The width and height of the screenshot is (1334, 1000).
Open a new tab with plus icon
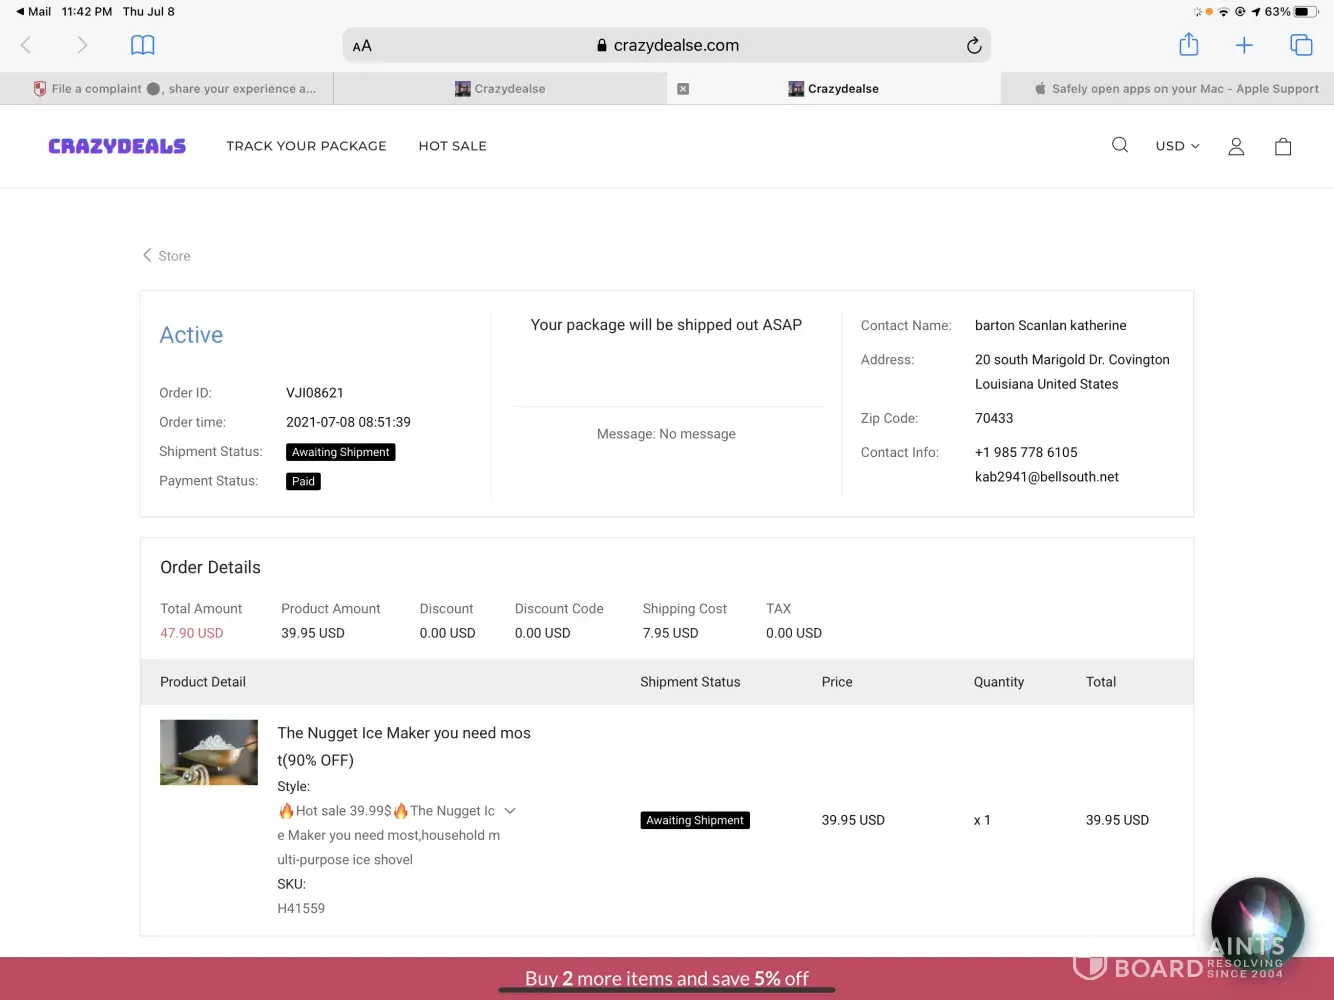point(1244,45)
